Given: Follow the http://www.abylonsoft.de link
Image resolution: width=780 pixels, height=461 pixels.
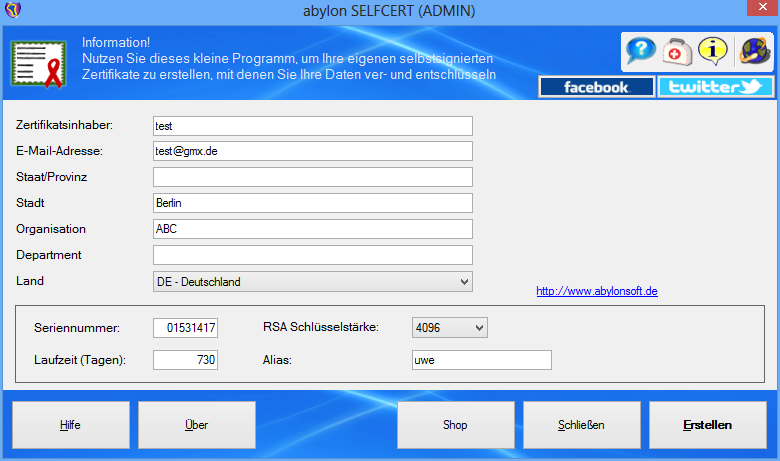Looking at the screenshot, I should [x=597, y=291].
